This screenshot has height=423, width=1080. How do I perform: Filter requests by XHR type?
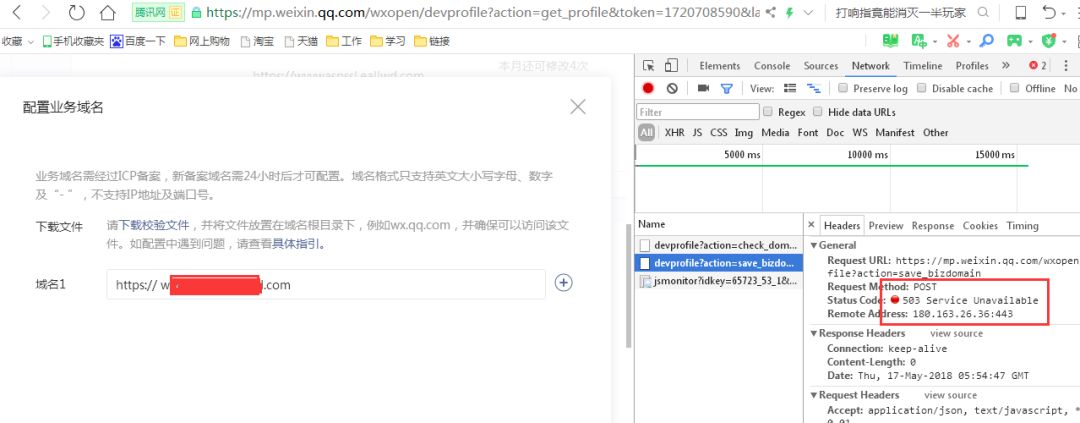click(x=674, y=132)
